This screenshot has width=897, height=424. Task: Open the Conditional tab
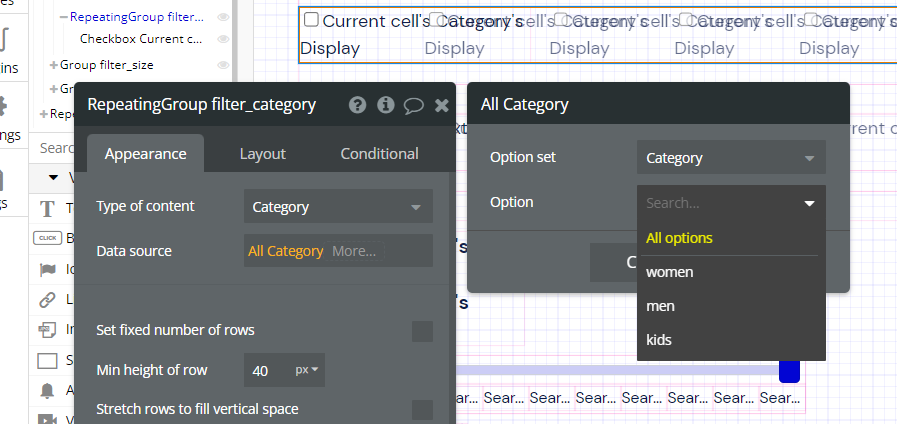tap(379, 154)
